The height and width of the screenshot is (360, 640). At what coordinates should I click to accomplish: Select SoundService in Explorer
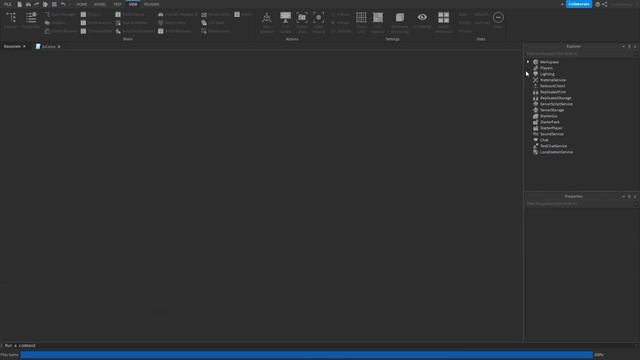(x=551, y=134)
